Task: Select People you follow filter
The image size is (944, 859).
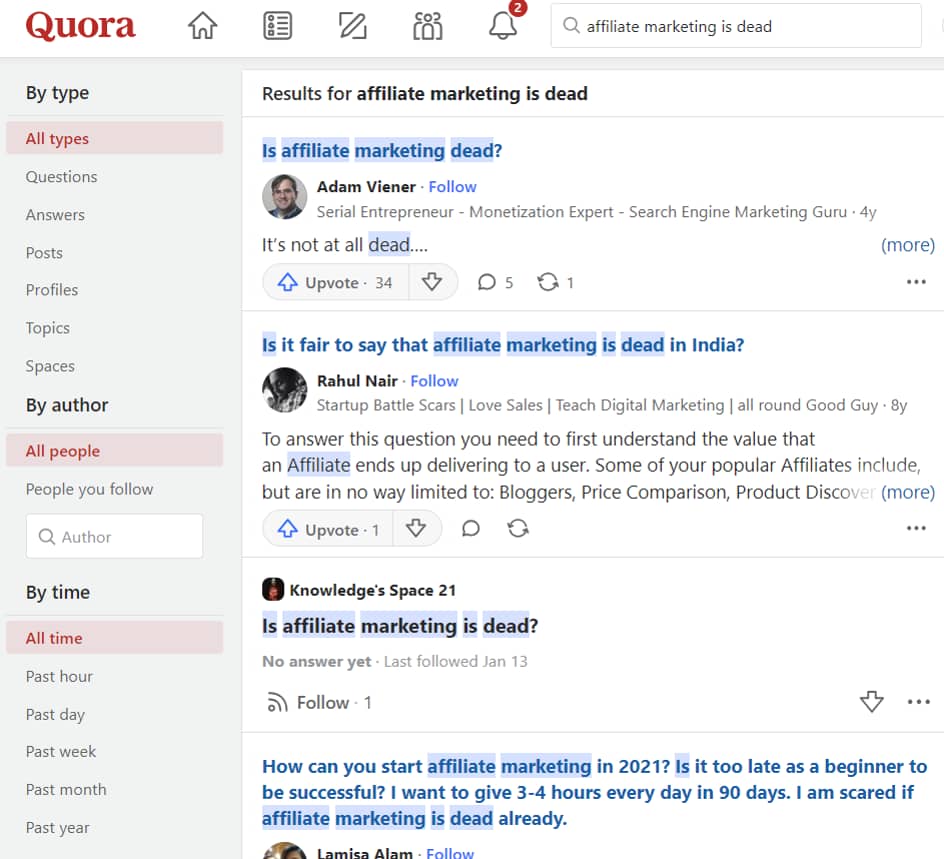Action: click(x=89, y=489)
